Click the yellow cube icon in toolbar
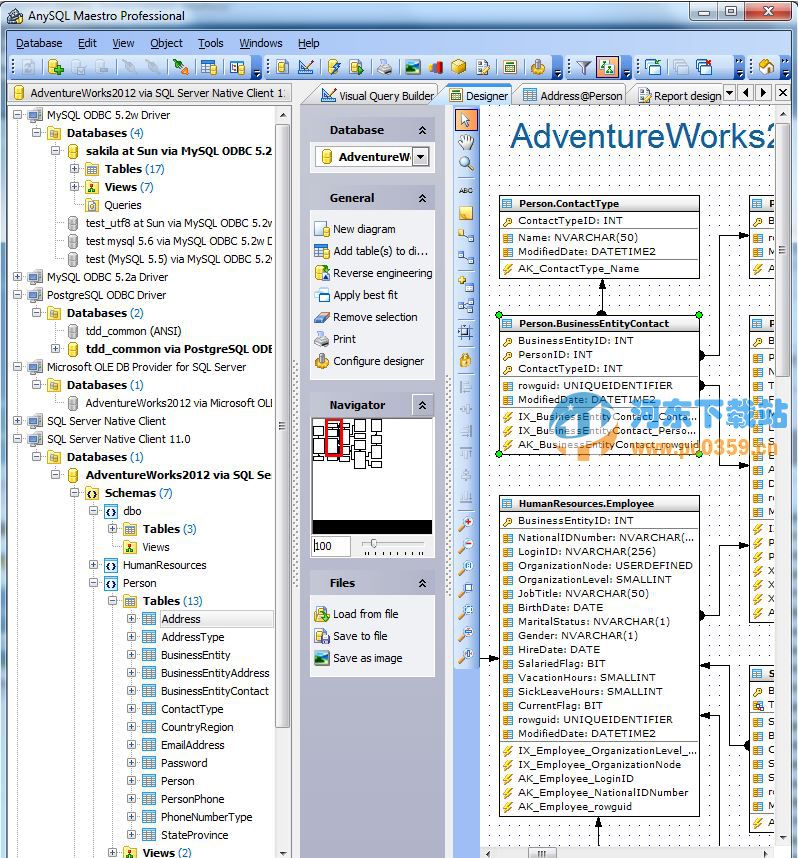Screen dimensions: 798x858 (x=459, y=67)
